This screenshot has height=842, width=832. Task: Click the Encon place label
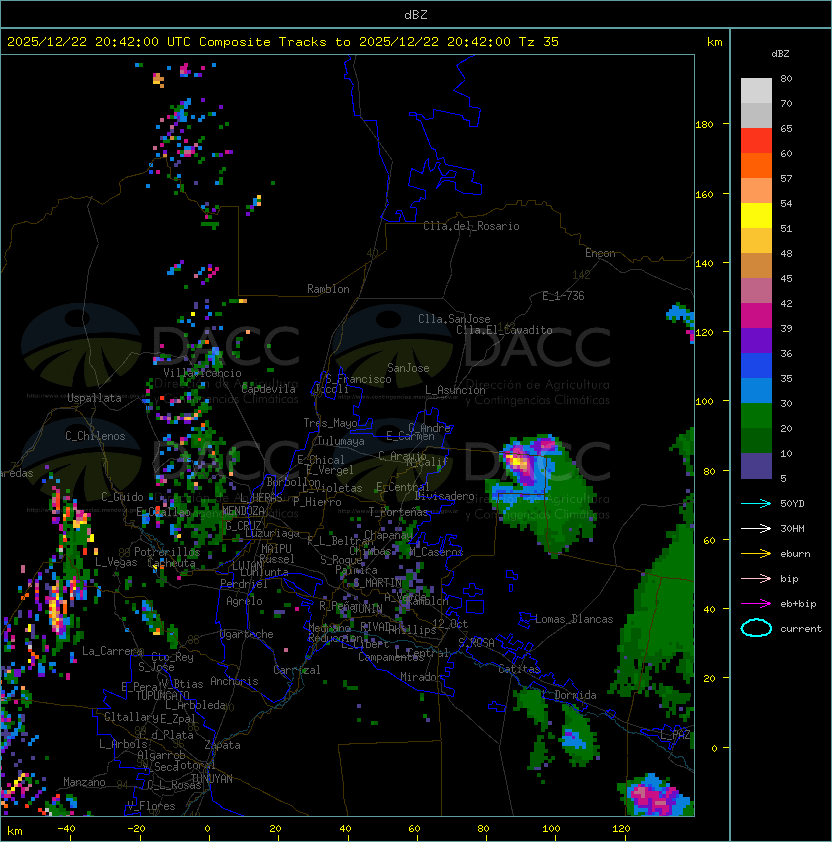(x=600, y=253)
